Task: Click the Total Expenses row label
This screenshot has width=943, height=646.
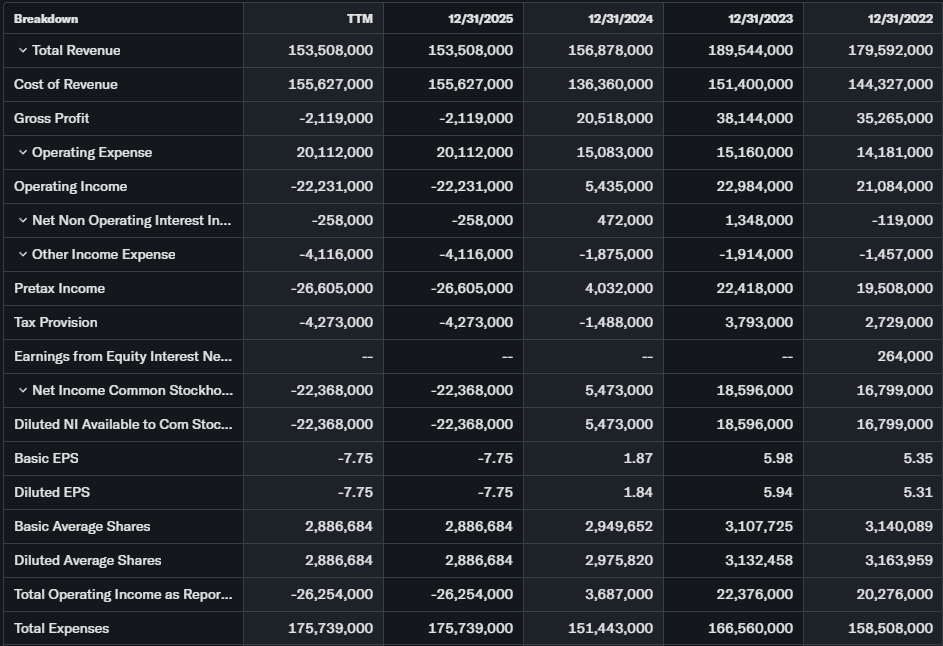Action: (62, 629)
